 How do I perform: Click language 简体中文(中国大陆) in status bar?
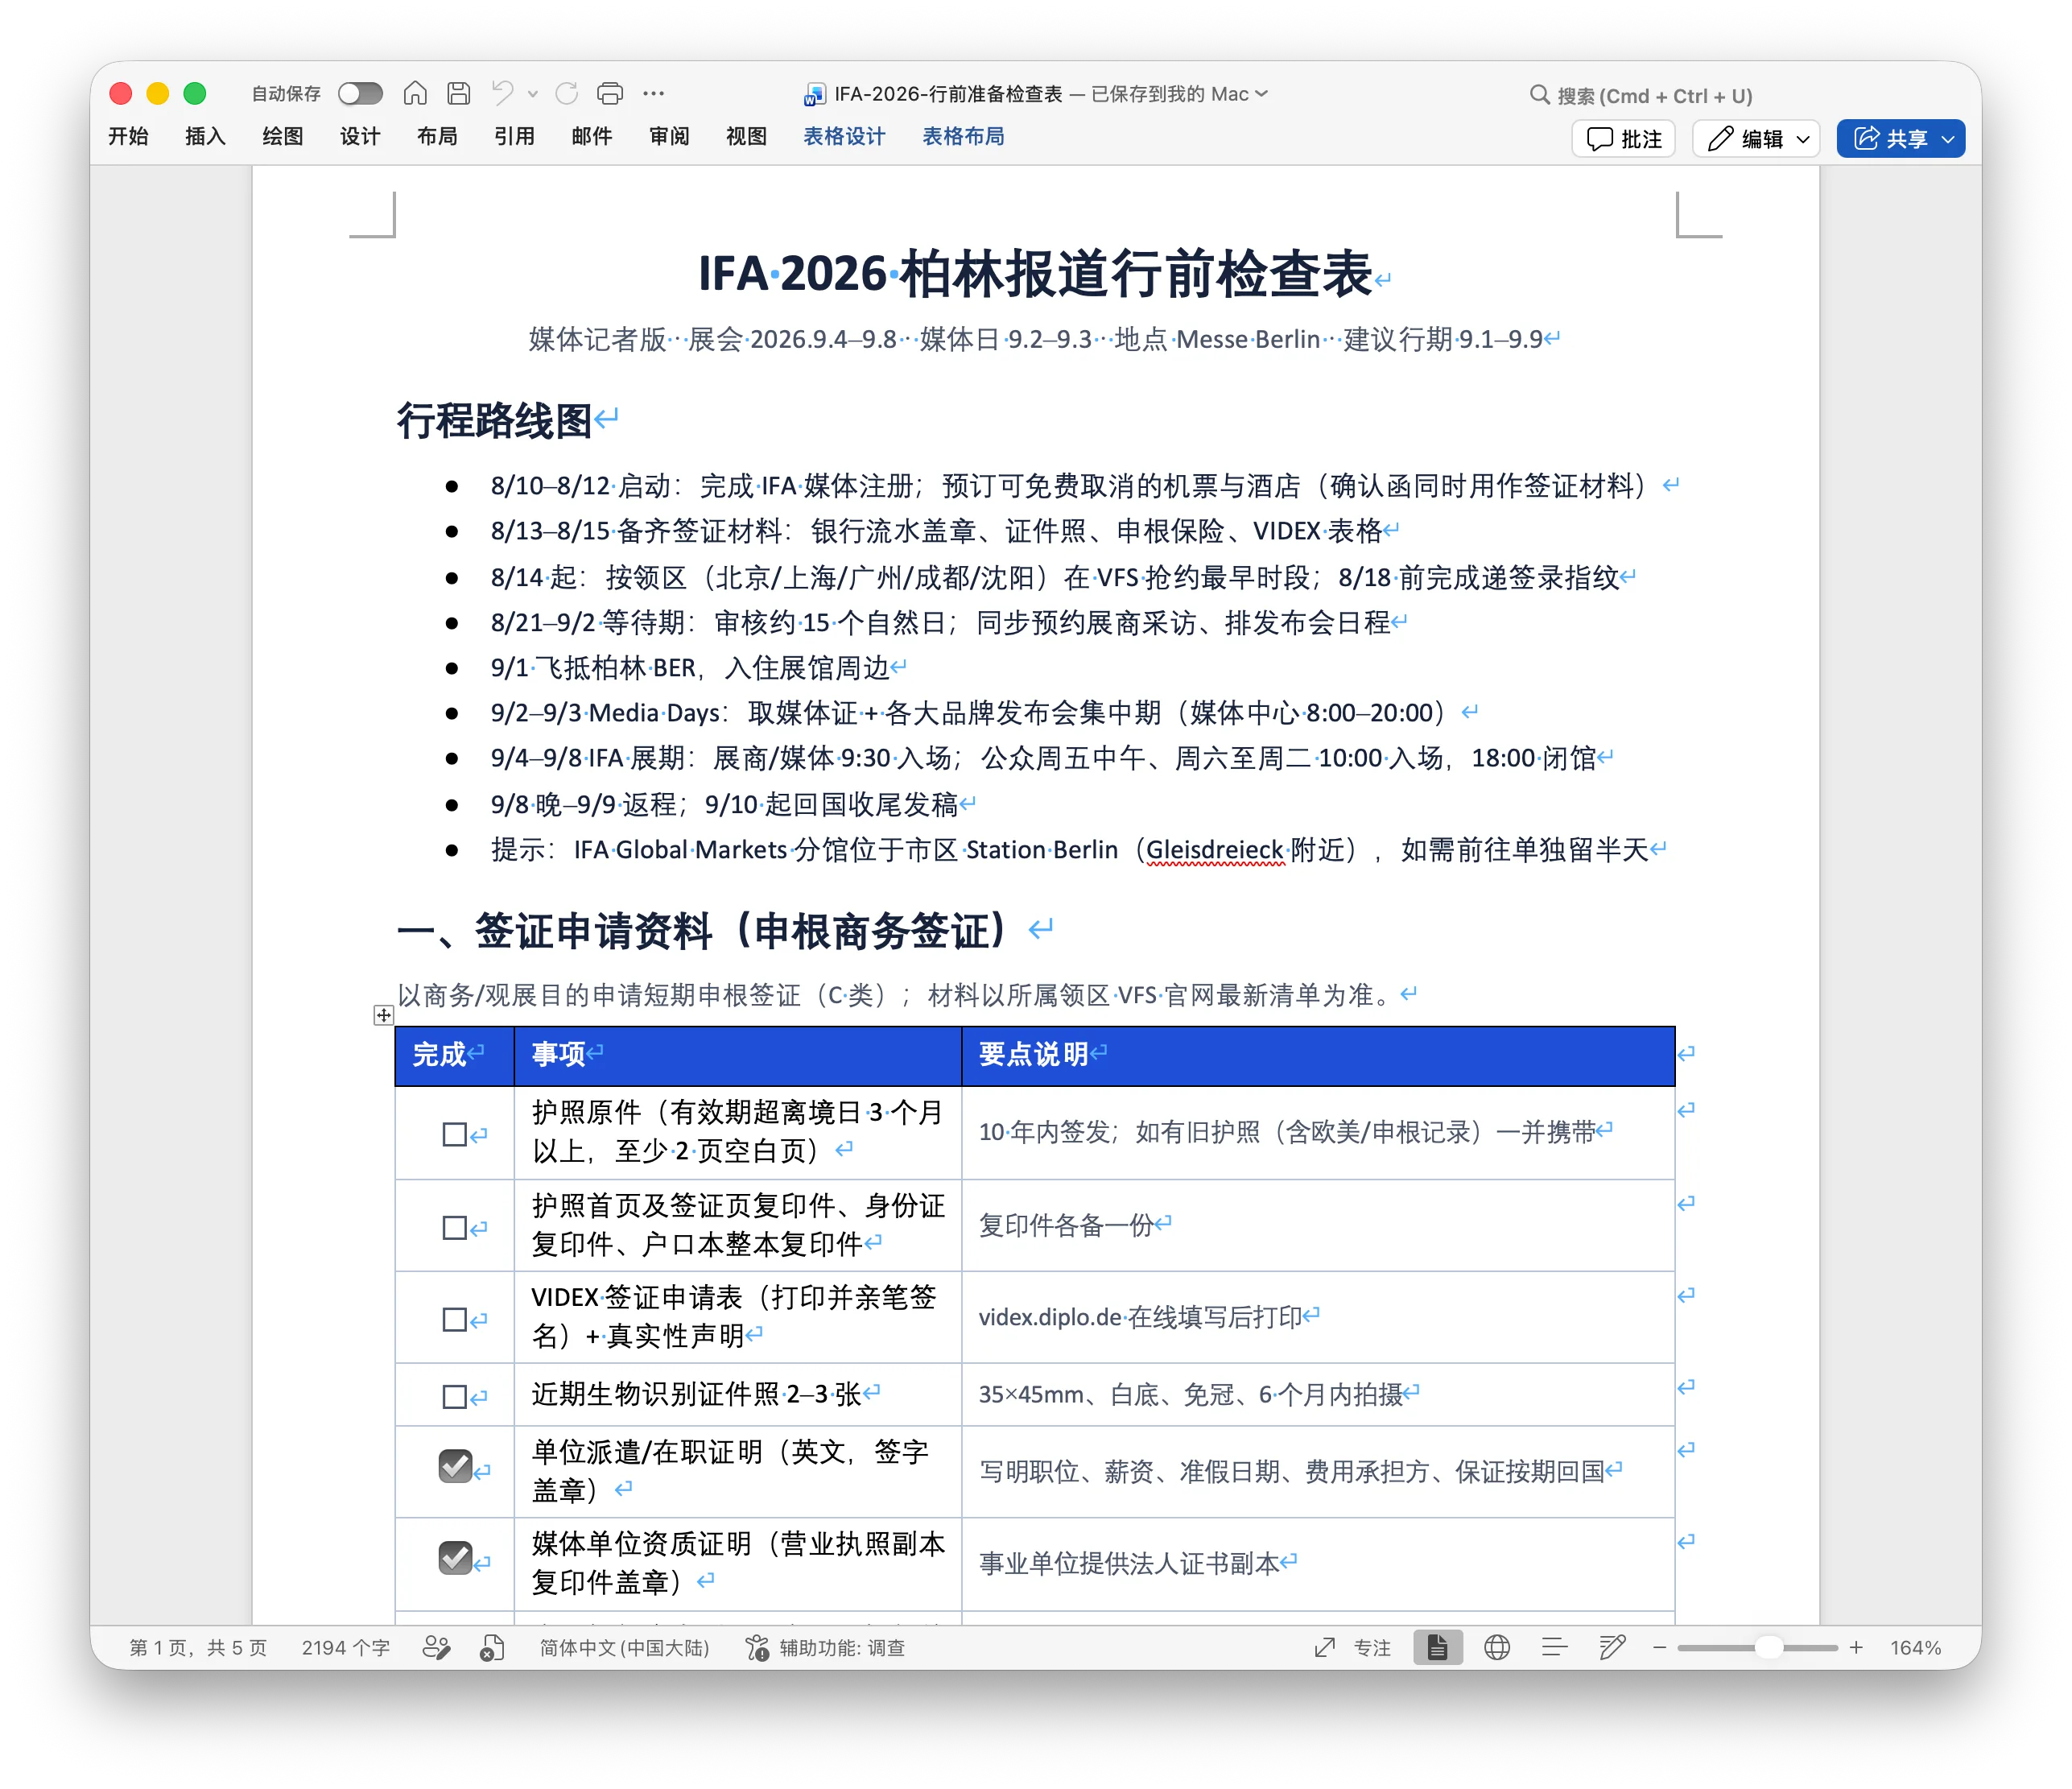[624, 1647]
